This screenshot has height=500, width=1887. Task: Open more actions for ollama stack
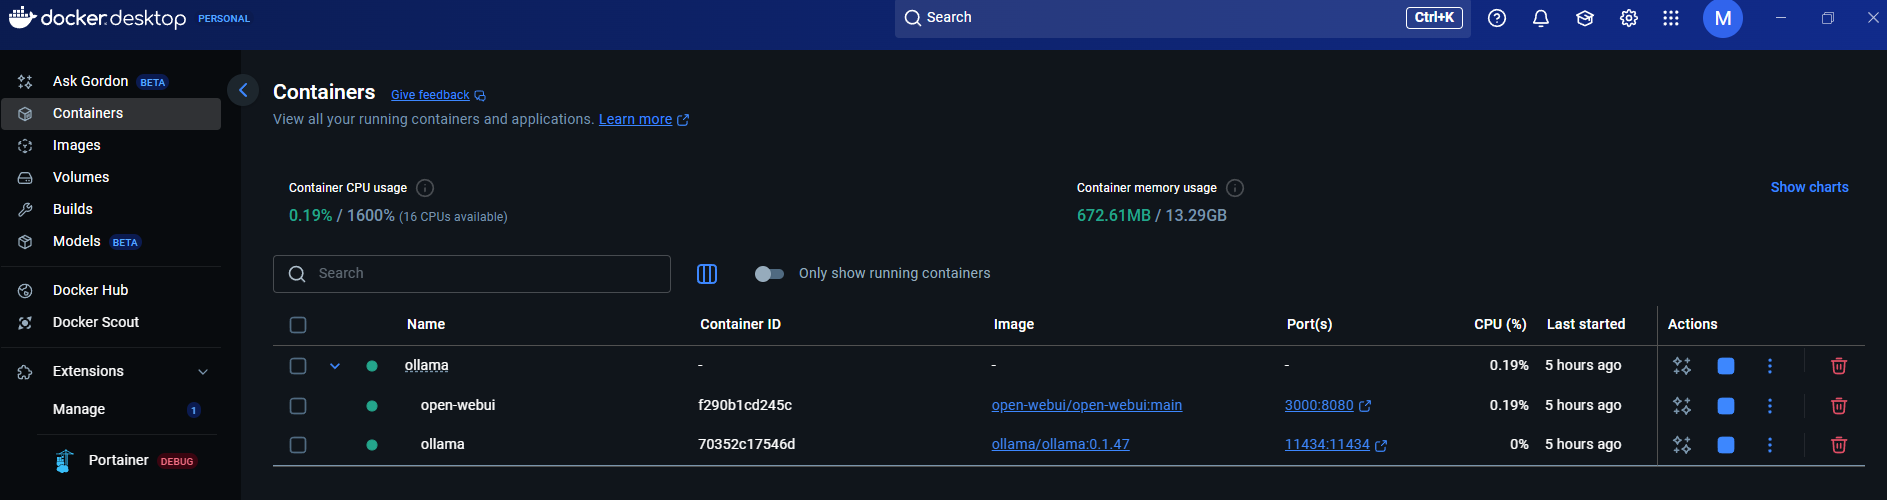click(1770, 366)
